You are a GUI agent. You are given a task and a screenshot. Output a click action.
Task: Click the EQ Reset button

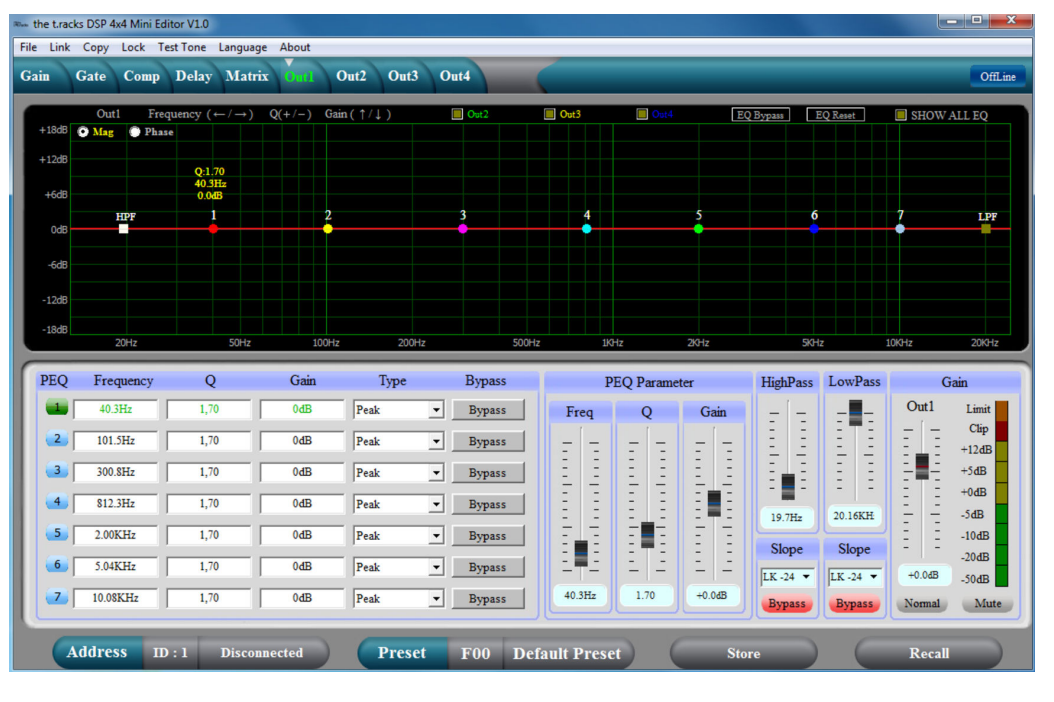(835, 115)
